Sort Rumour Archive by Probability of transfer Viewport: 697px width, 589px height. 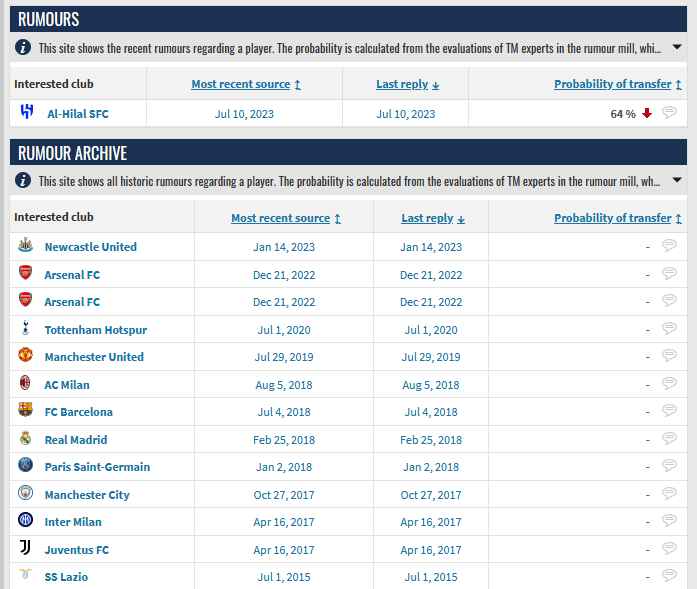617,218
